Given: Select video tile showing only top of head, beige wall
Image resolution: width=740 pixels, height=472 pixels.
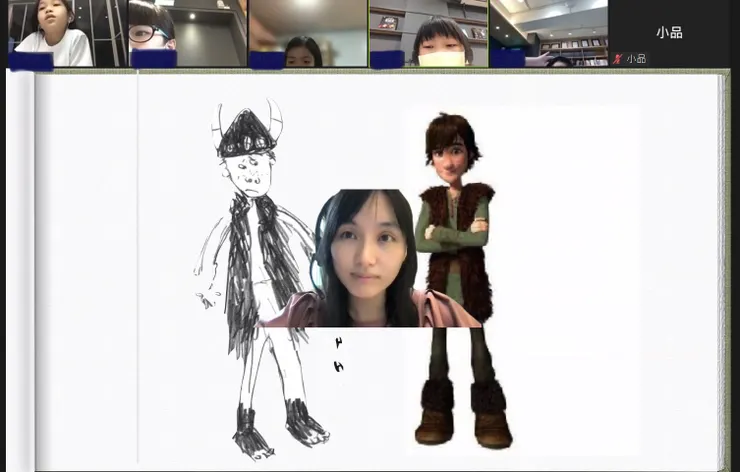Looking at the screenshot, I should 308,33.
